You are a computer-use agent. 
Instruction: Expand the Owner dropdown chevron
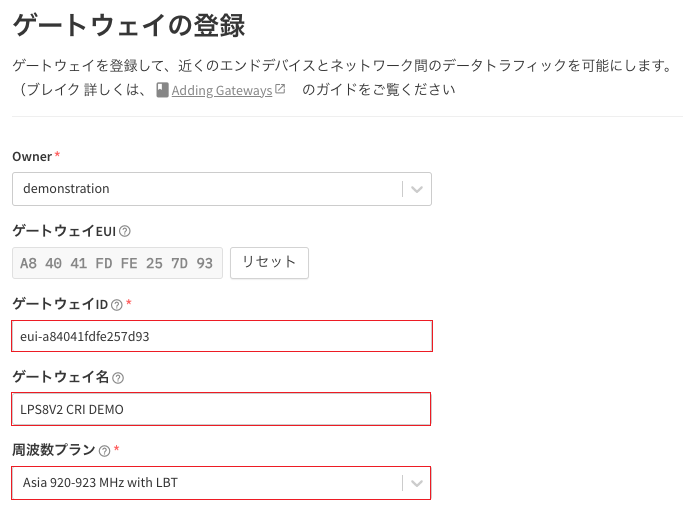click(x=417, y=190)
